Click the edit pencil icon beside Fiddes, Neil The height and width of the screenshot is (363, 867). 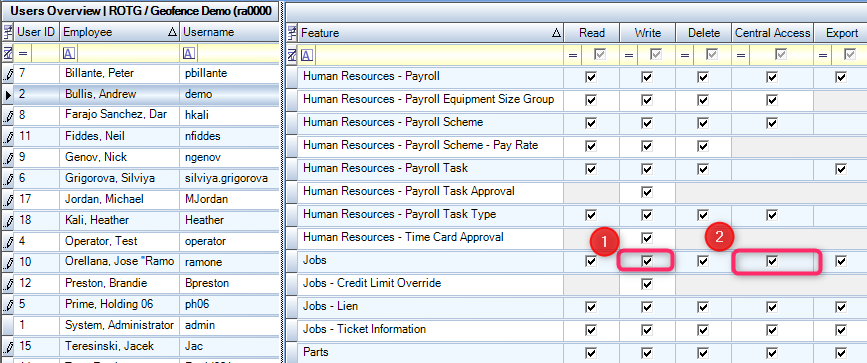point(7,137)
